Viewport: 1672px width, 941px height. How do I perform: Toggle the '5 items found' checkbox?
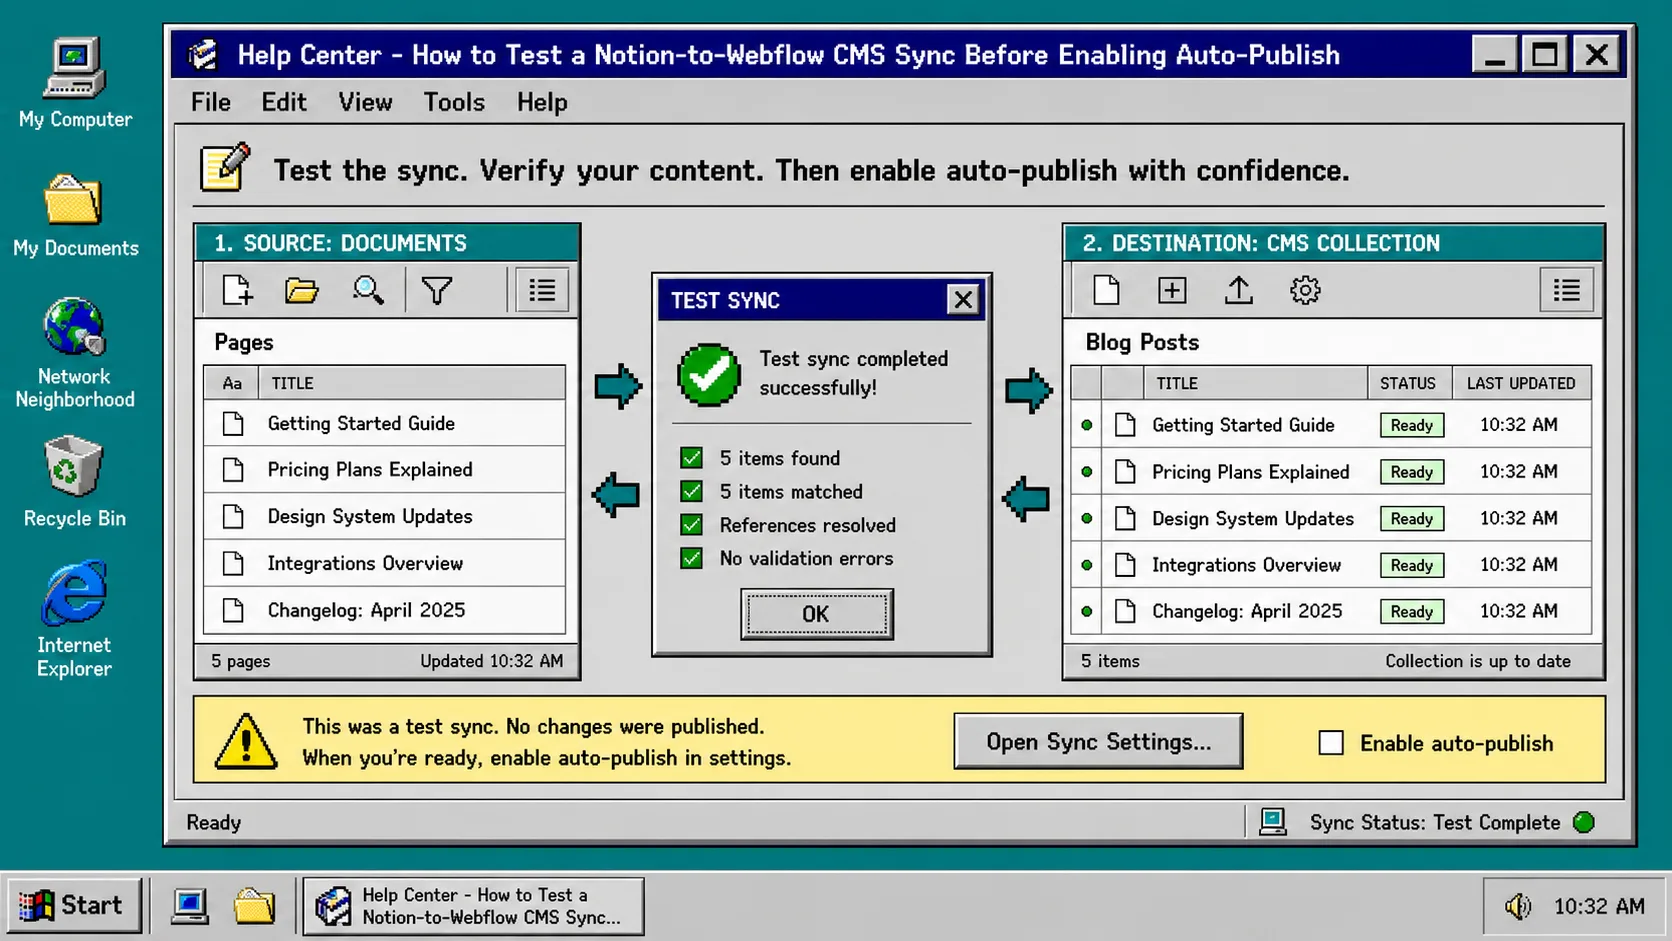[691, 458]
